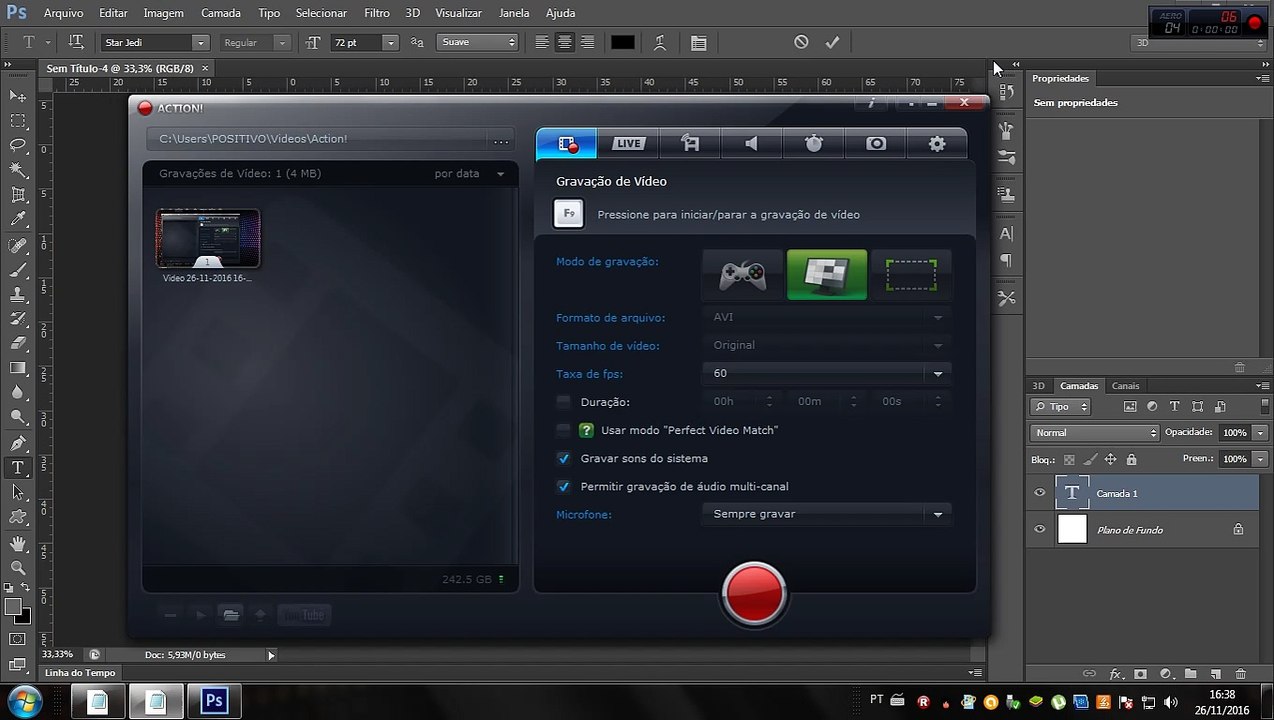Select the Move tool in Photoshop

pos(18,96)
